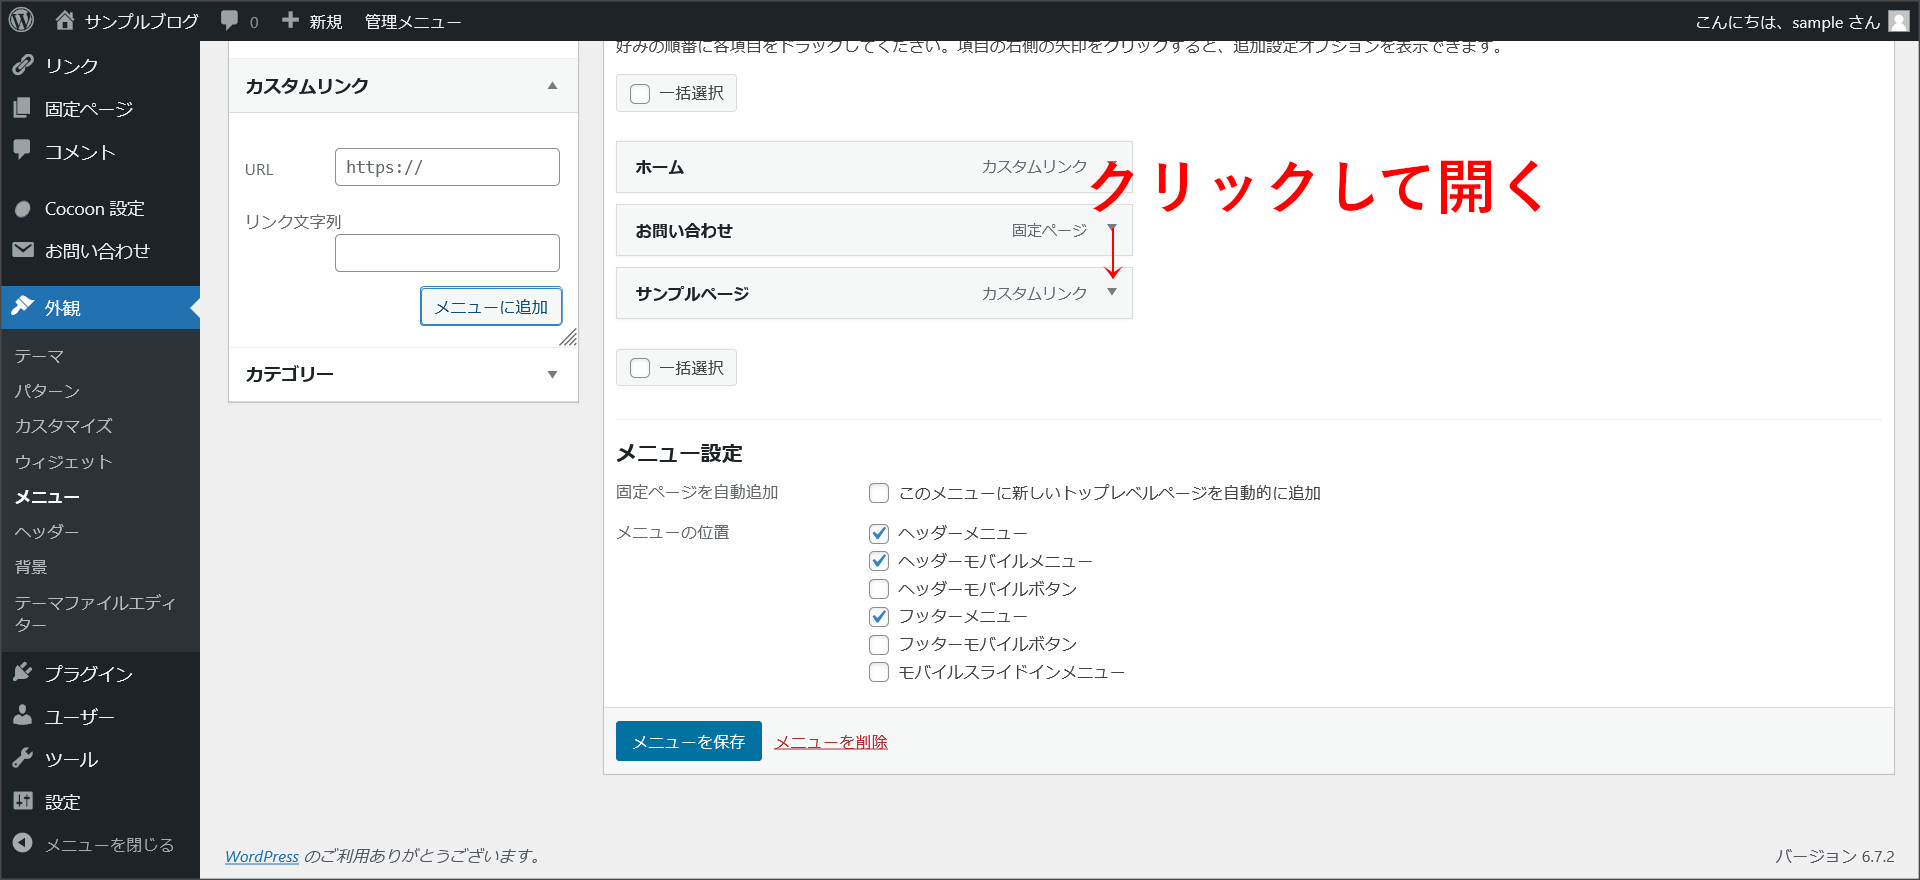The width and height of the screenshot is (1920, 880).
Task: Uncheck the フッターメニュー checkbox
Action: 879,617
